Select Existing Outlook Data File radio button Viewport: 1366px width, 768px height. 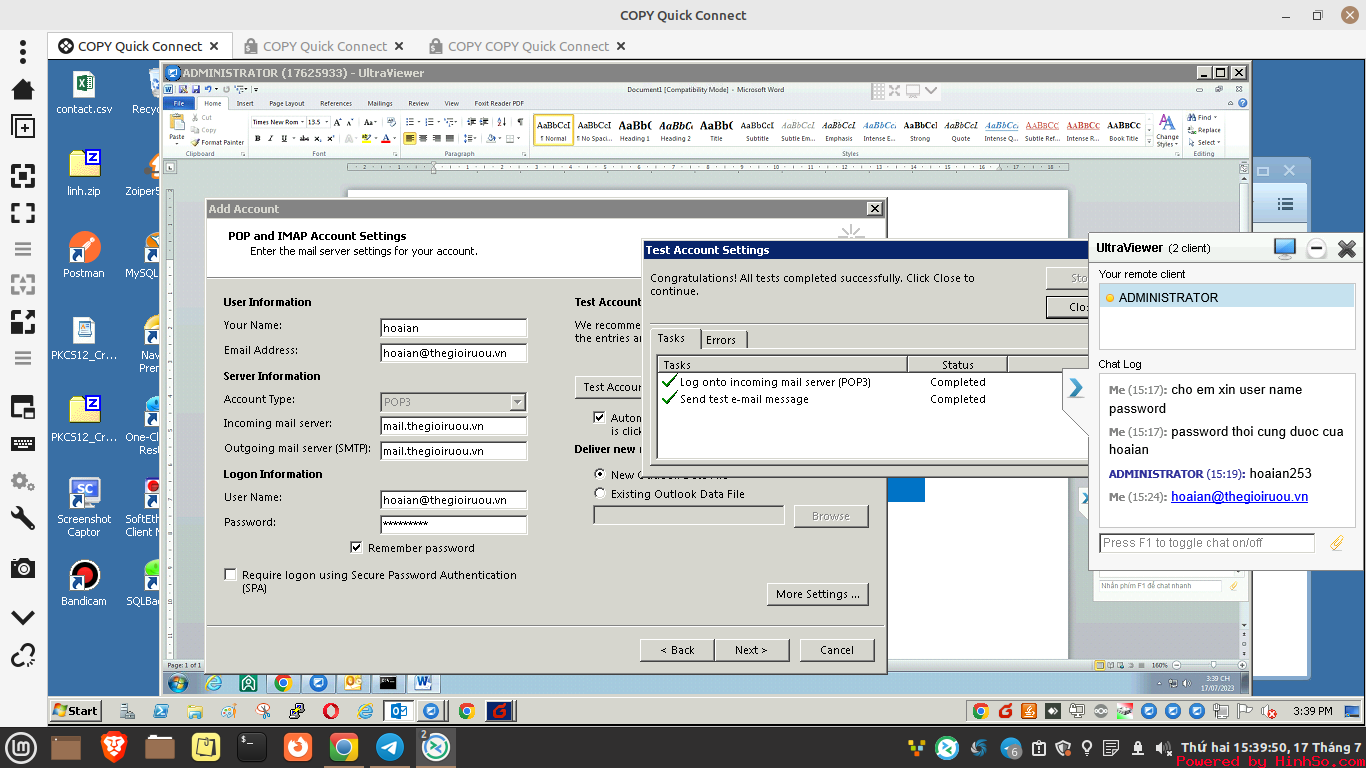tap(600, 494)
